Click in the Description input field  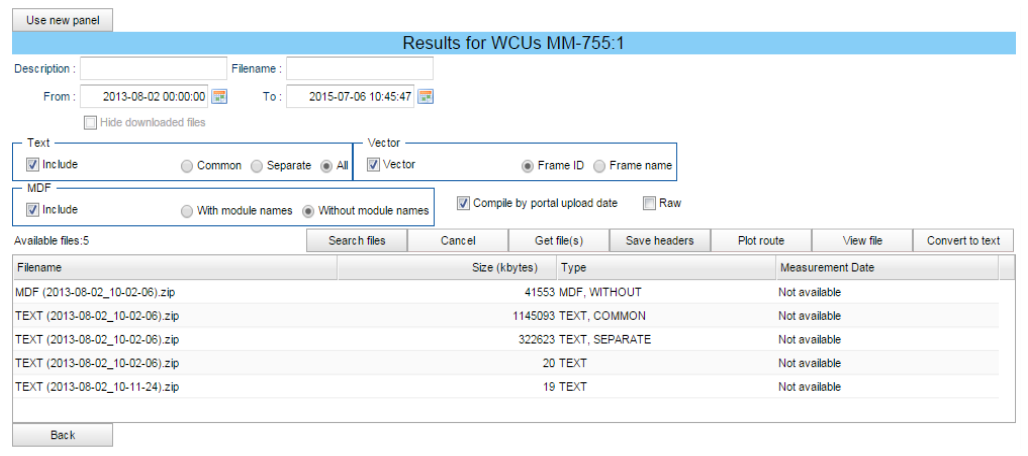[x=153, y=68]
